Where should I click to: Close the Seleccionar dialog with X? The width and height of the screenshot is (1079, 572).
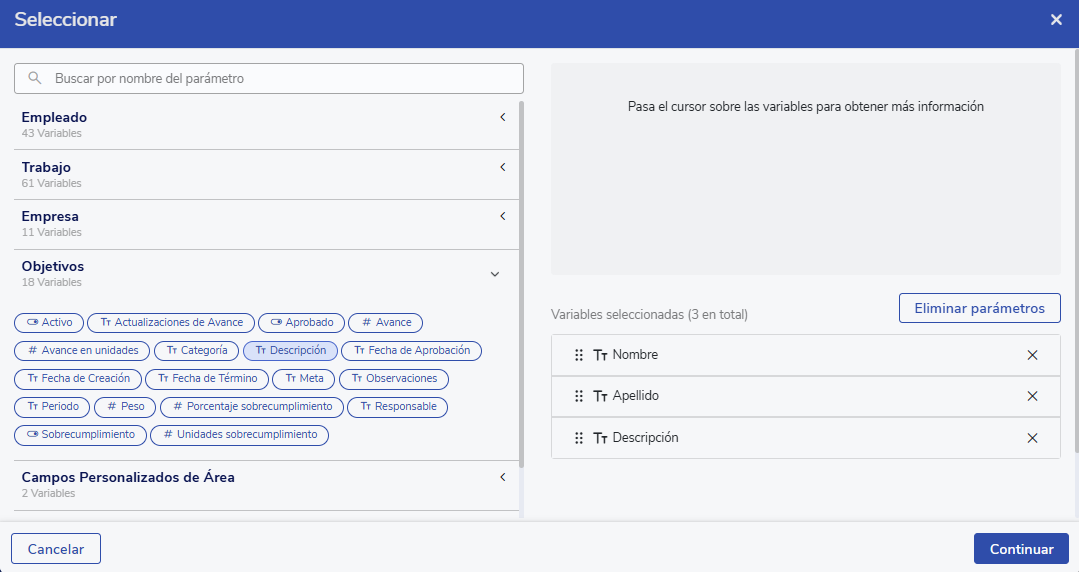[1056, 20]
